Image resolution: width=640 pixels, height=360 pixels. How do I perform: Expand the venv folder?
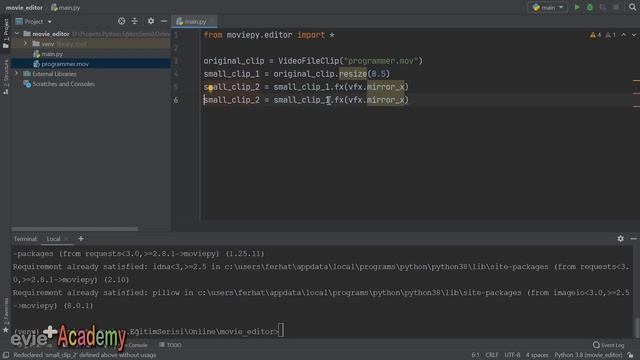point(26,44)
